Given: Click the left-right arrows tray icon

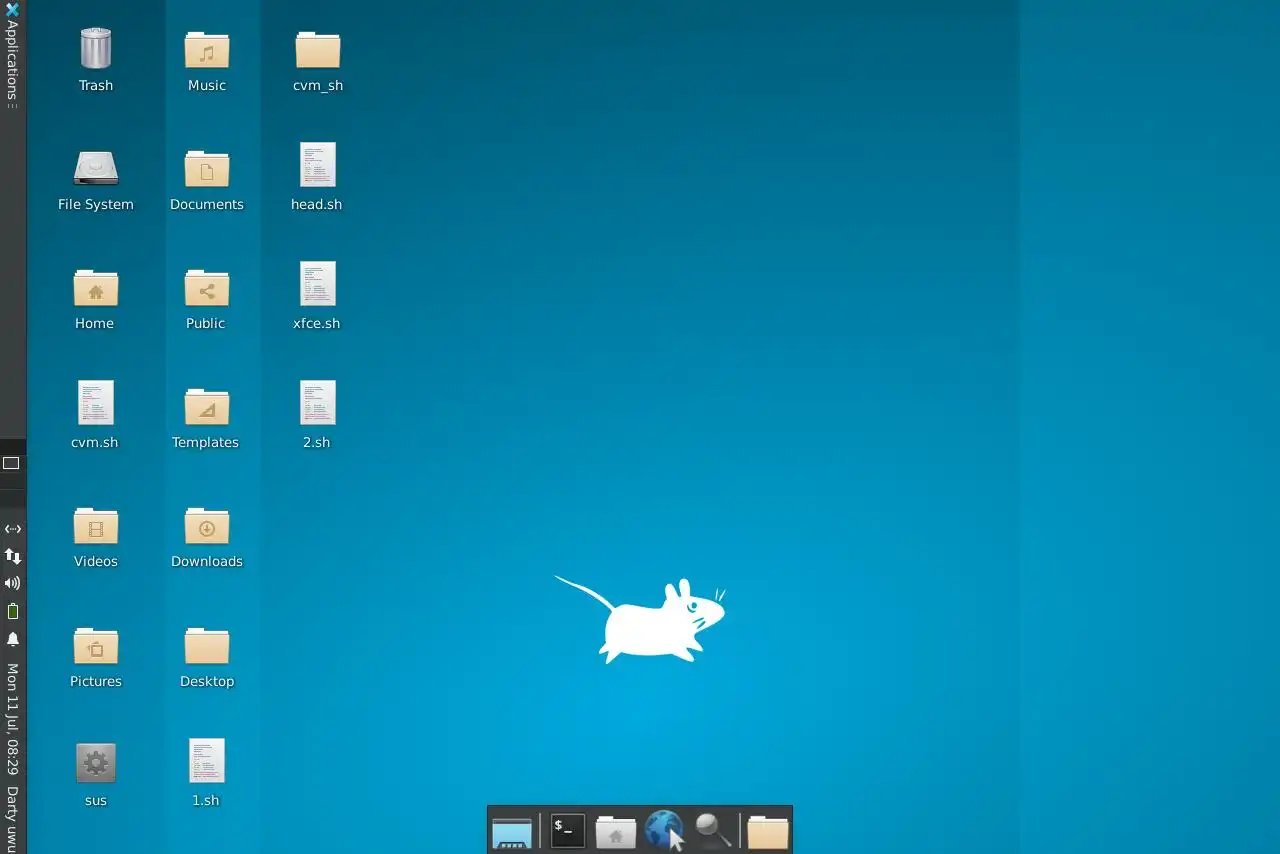Looking at the screenshot, I should pyautogui.click(x=13, y=528).
